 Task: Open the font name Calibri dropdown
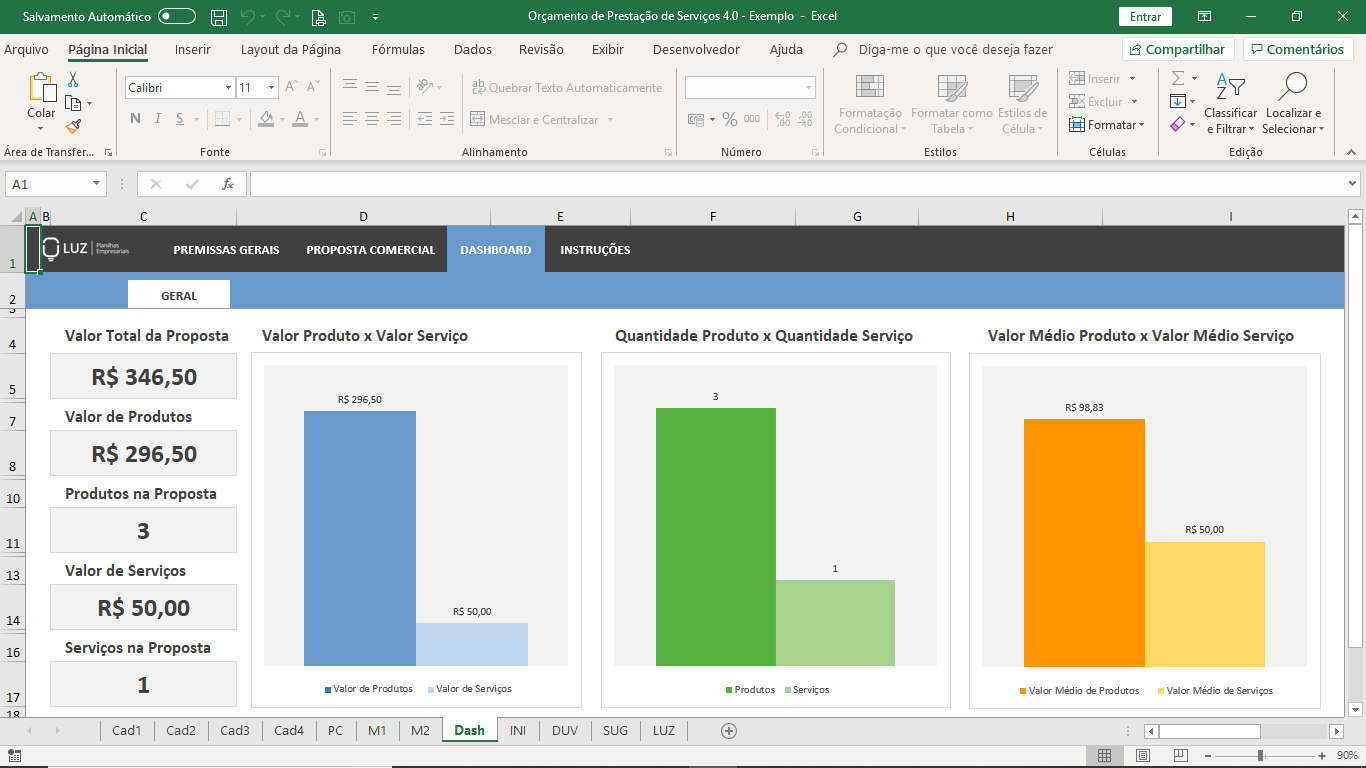pyautogui.click(x=228, y=88)
